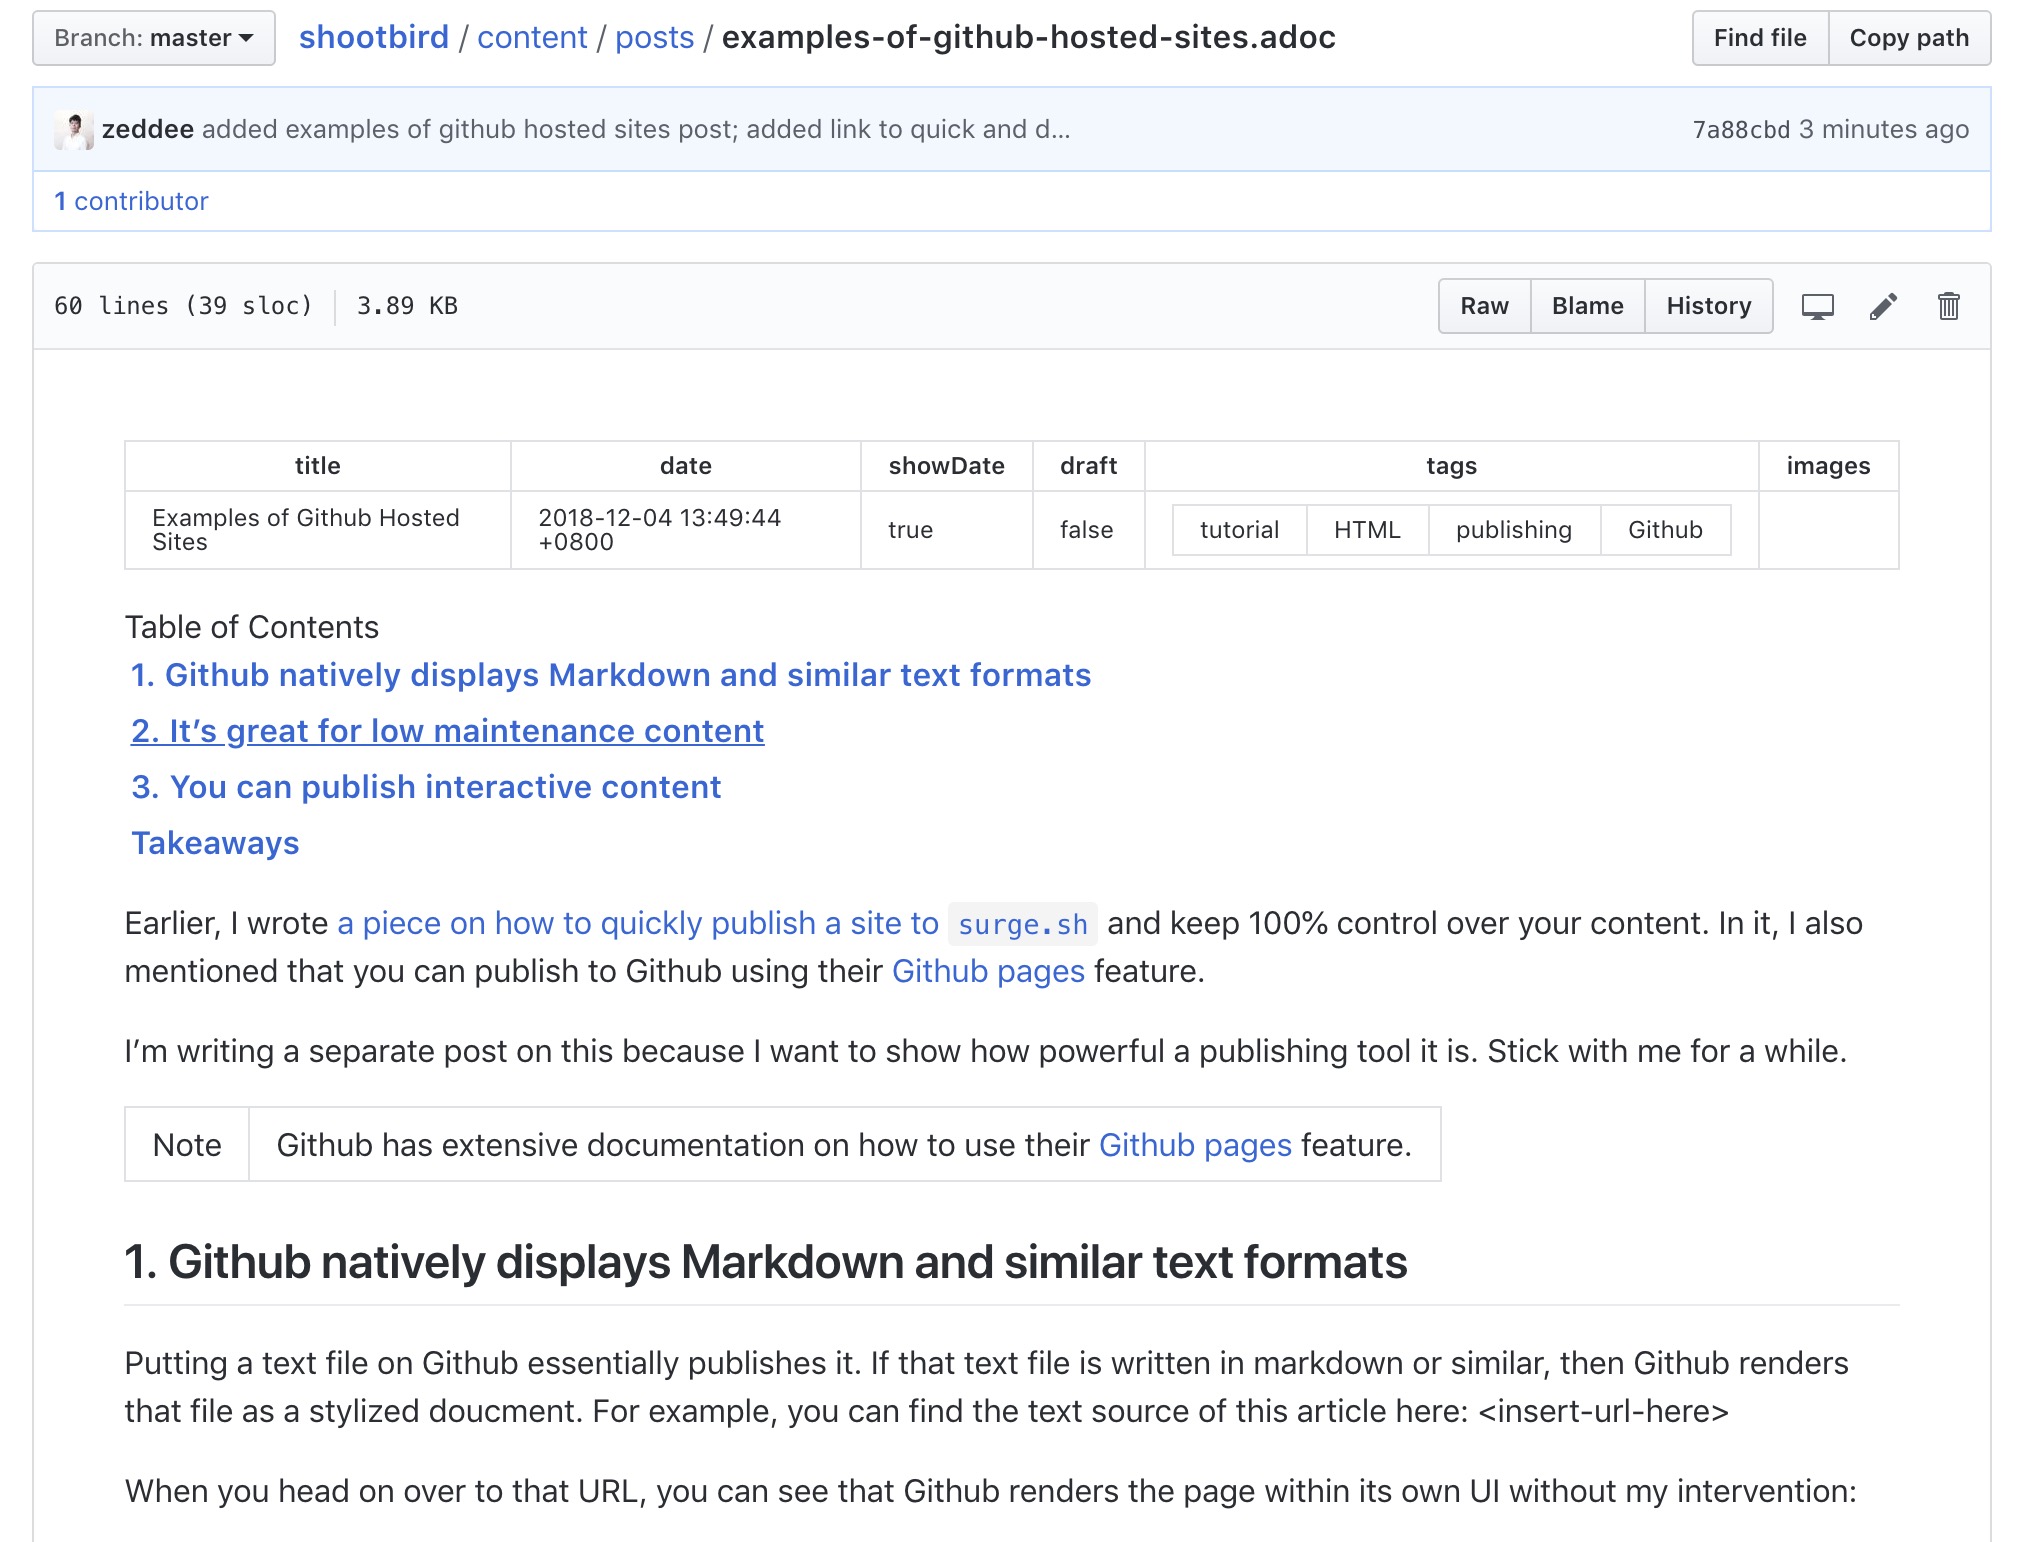
Task: Click the showDate true value
Action: click(908, 528)
